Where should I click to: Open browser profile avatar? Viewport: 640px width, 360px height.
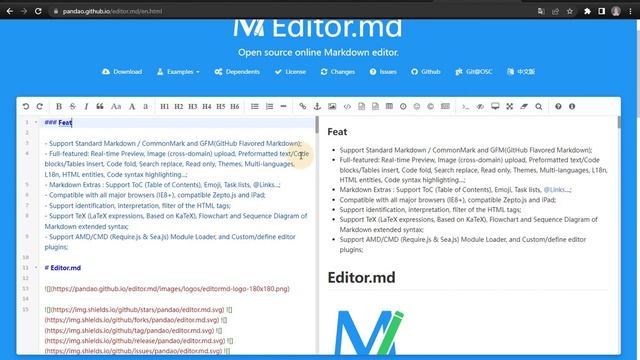pyautogui.click(x=616, y=11)
